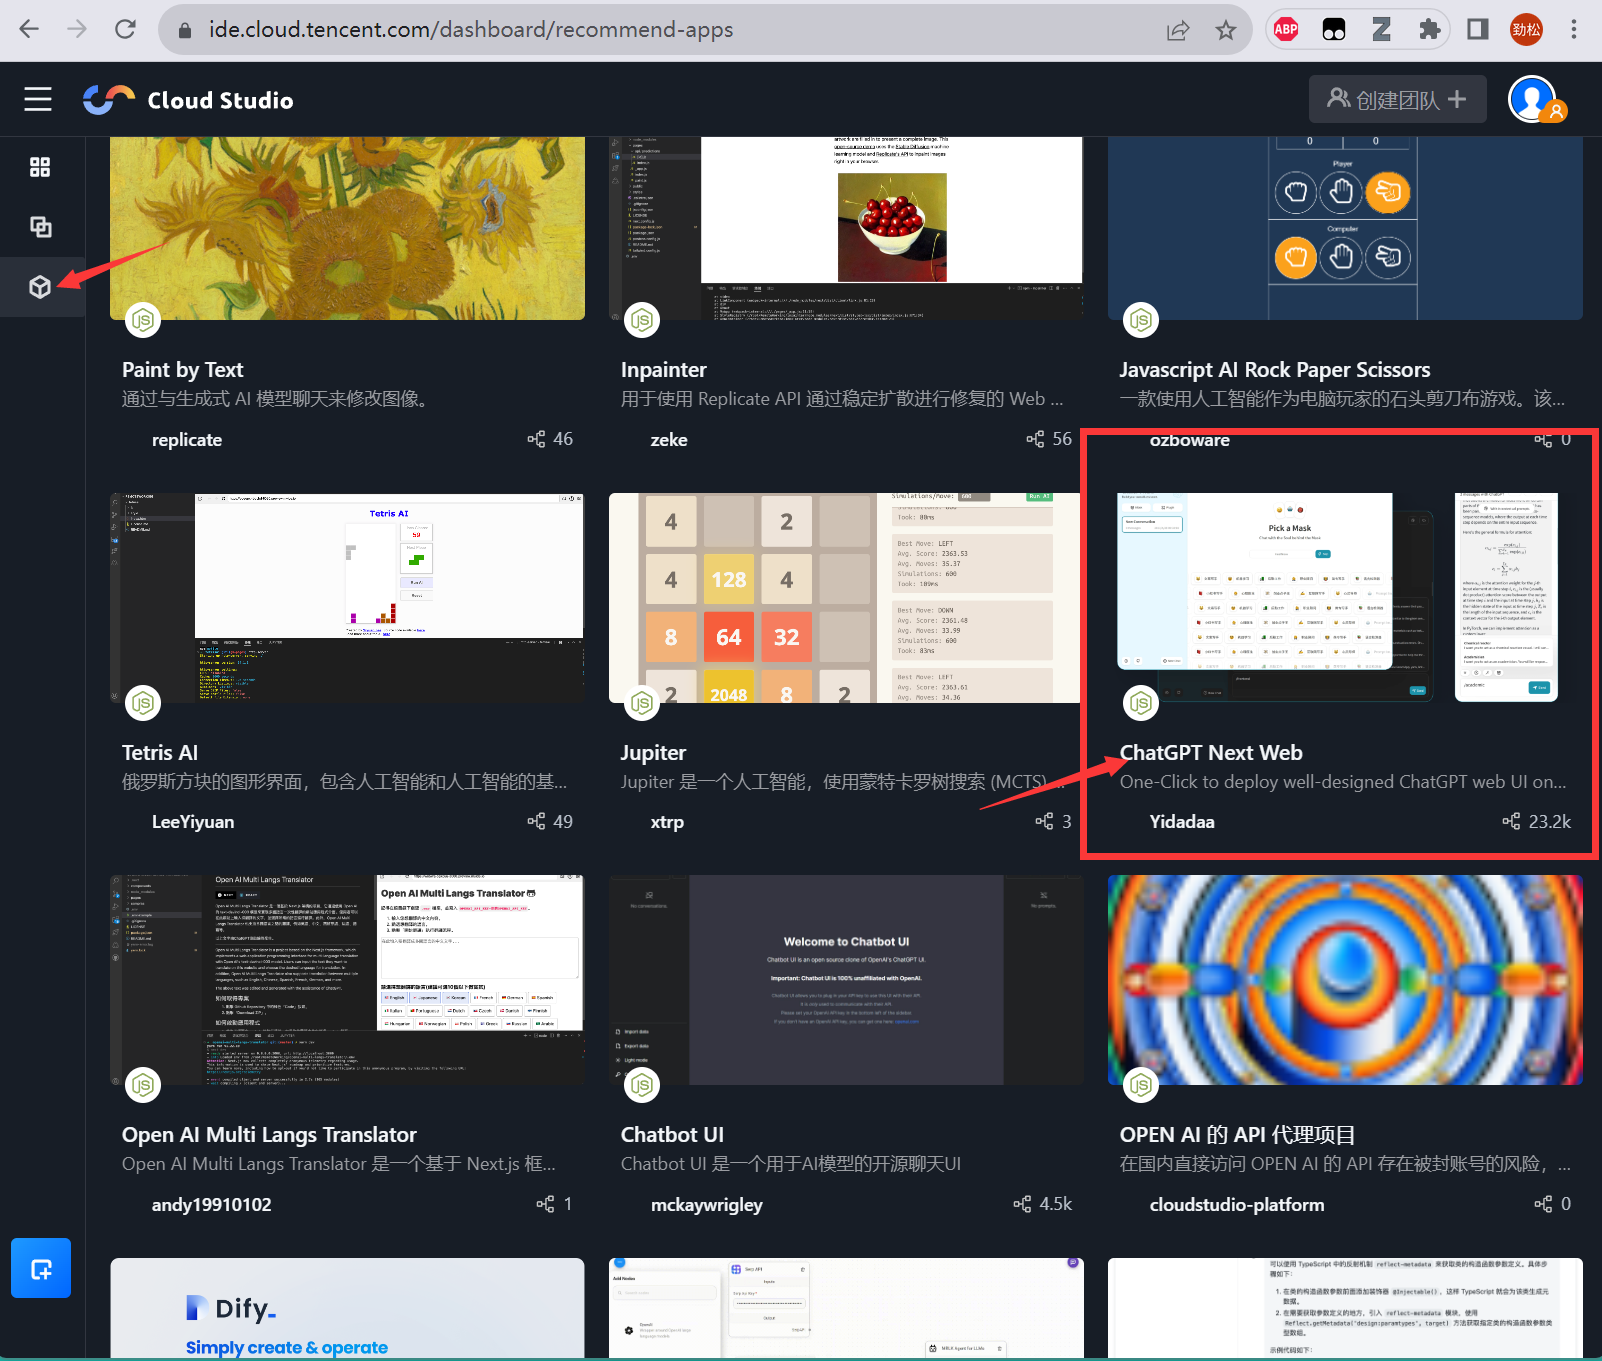The height and width of the screenshot is (1361, 1602).
Task: Go forward in browser history
Action: pos(77,29)
